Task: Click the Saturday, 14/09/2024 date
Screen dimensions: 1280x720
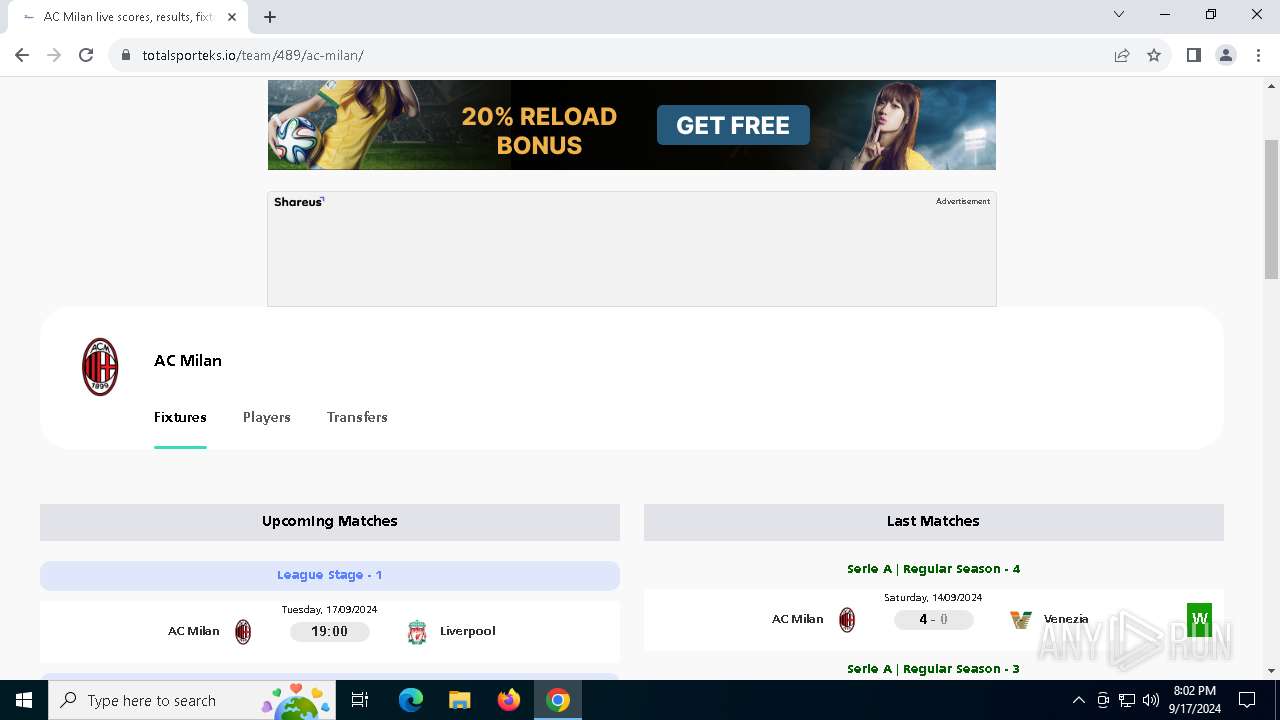Action: pyautogui.click(x=933, y=597)
